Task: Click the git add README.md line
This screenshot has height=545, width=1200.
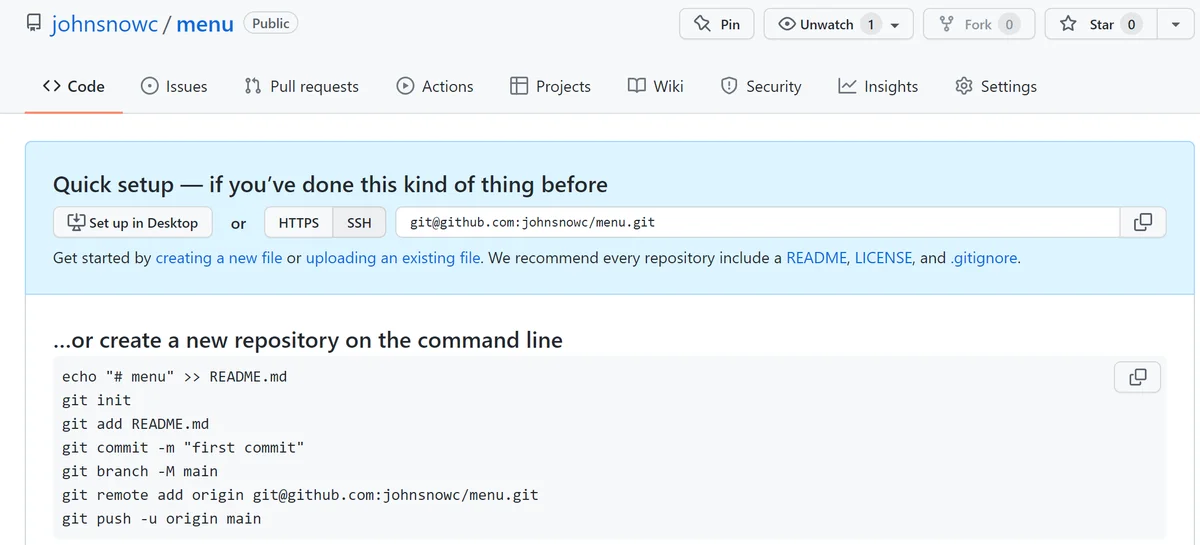Action: 136,424
